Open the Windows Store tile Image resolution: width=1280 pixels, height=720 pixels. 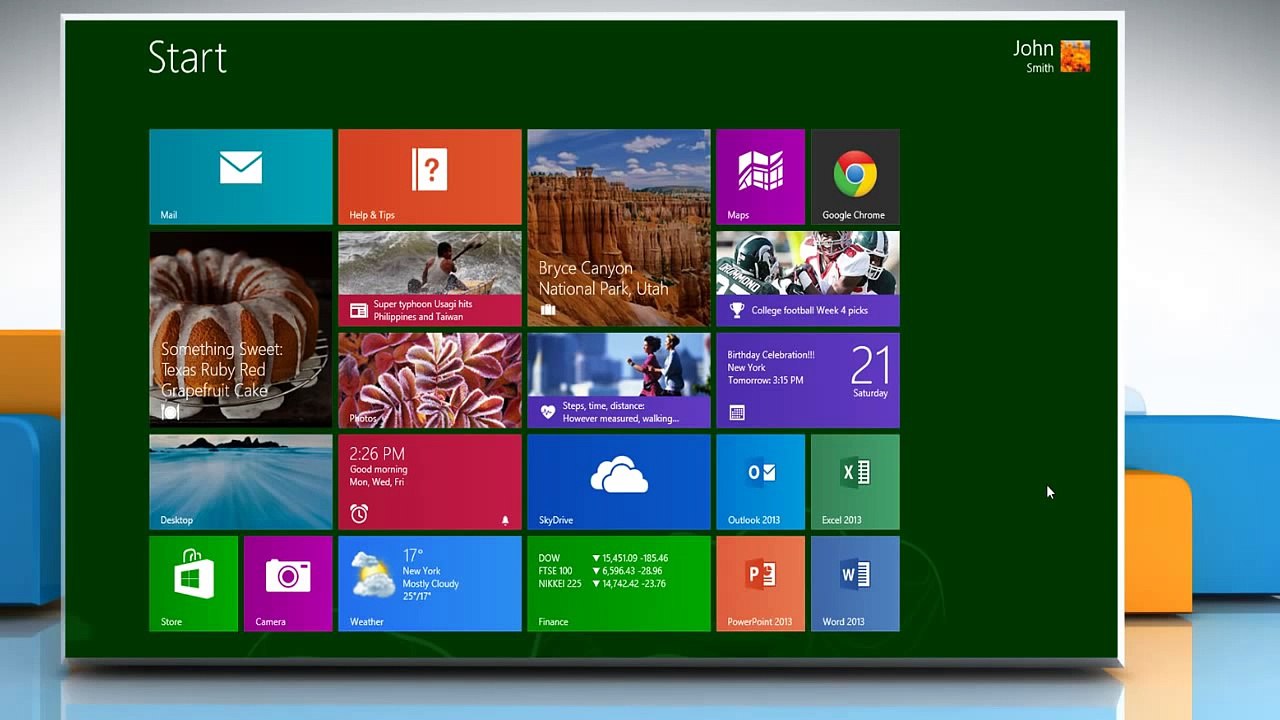coord(193,584)
